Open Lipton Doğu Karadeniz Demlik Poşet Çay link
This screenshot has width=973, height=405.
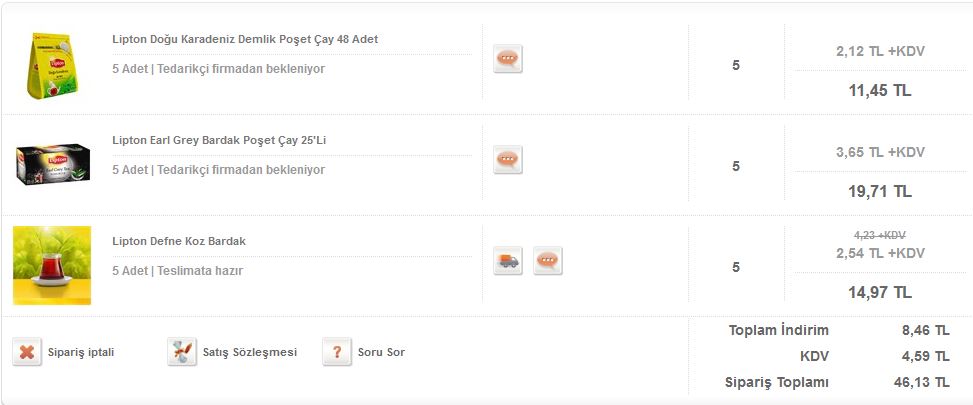245,39
